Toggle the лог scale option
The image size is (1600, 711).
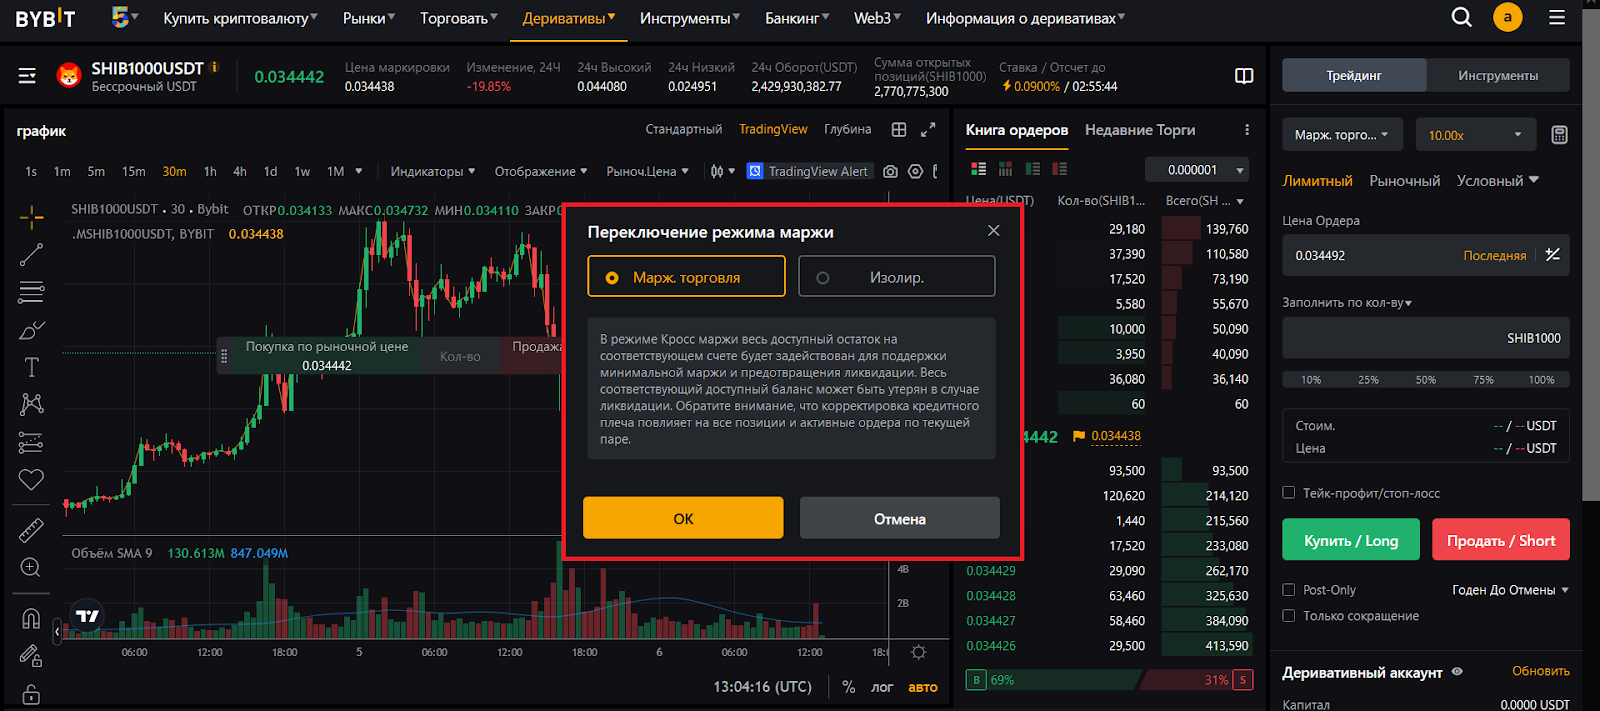(x=881, y=687)
